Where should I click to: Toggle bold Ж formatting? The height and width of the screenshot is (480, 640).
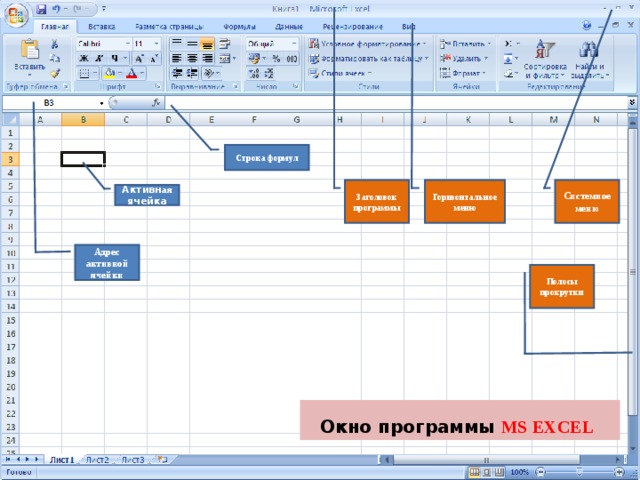pos(84,59)
